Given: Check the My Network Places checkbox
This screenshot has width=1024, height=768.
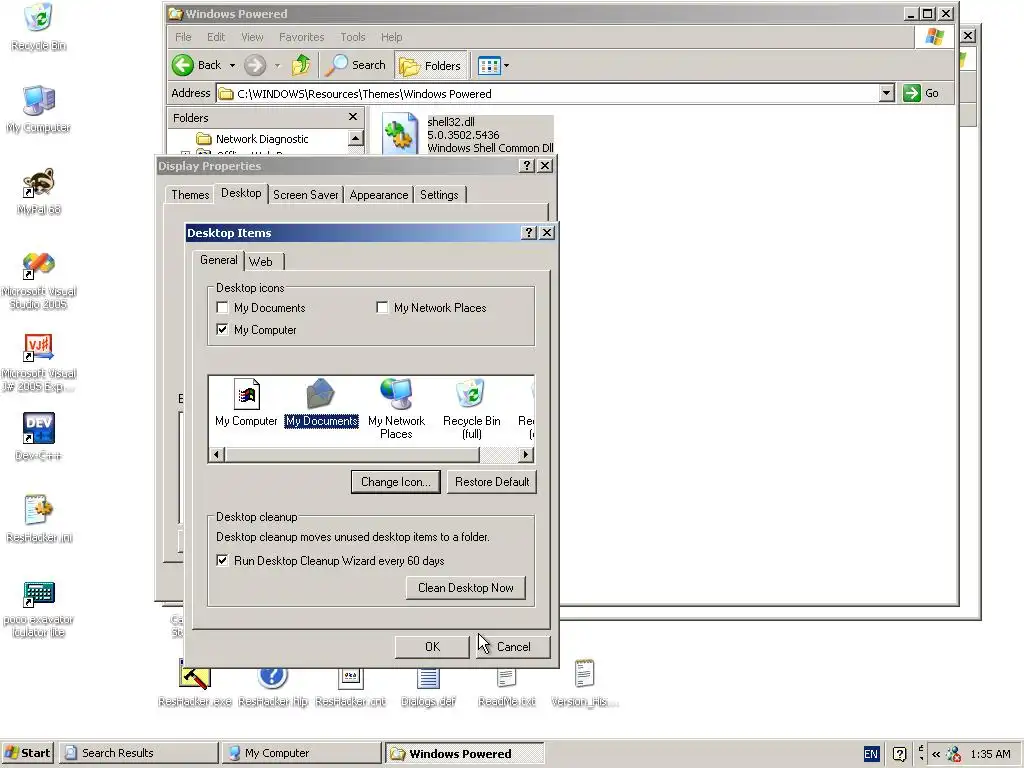Looking at the screenshot, I should coord(383,308).
